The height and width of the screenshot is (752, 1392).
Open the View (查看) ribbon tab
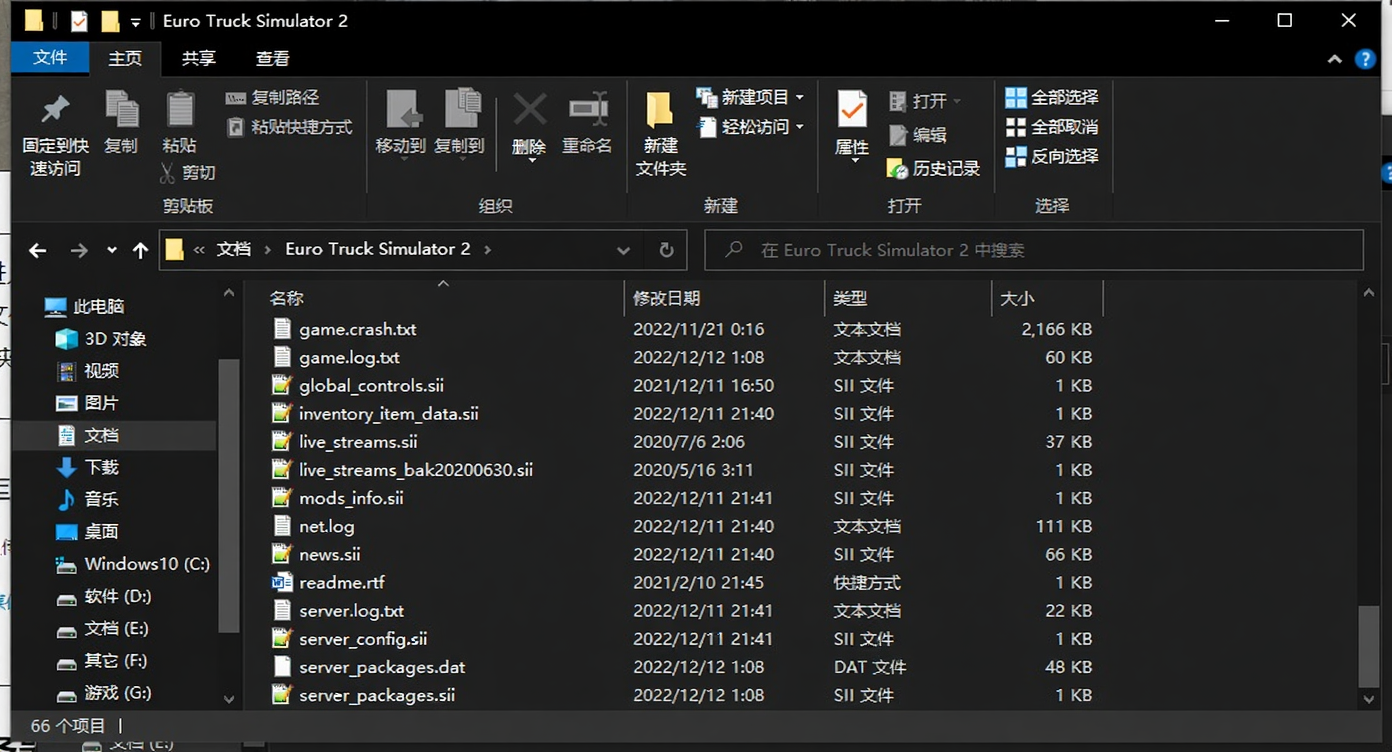272,58
